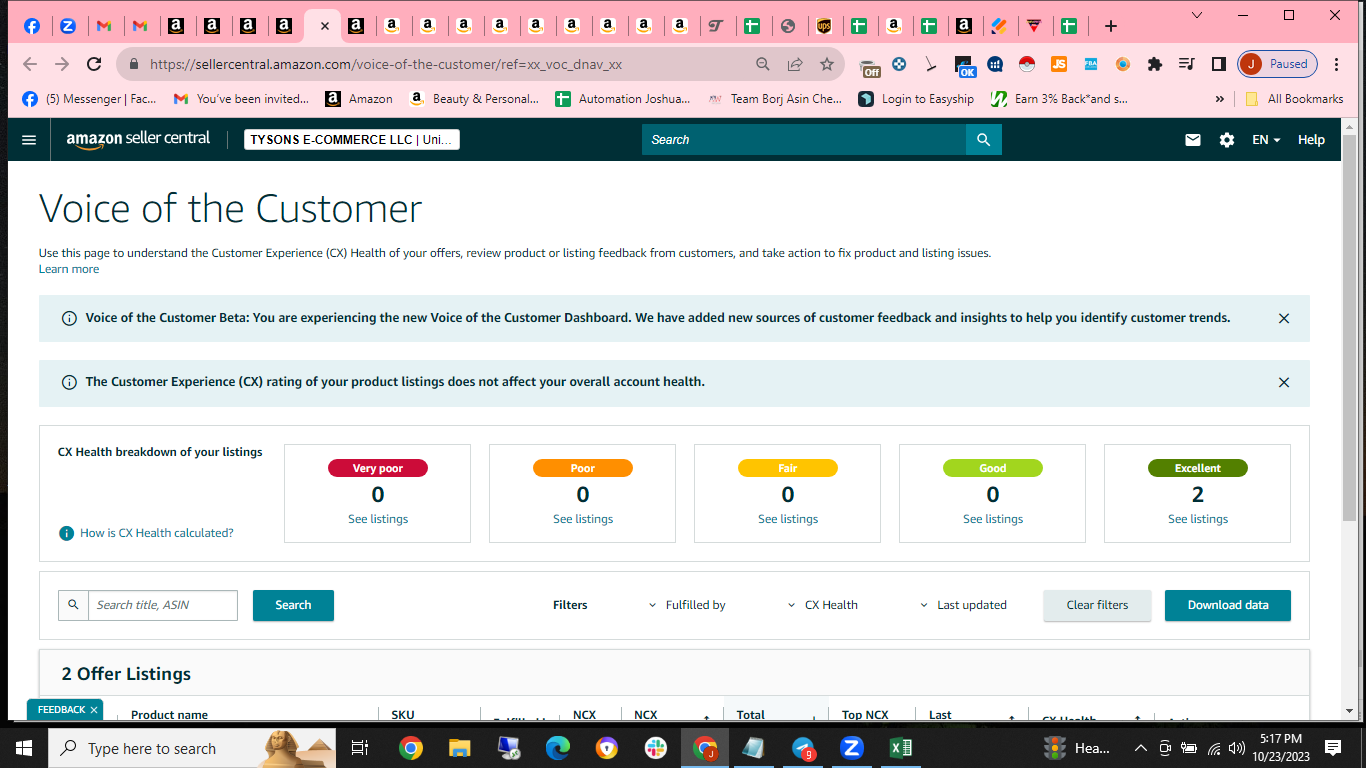Click See listings under Poor
Image resolution: width=1366 pixels, height=768 pixels.
click(x=583, y=519)
